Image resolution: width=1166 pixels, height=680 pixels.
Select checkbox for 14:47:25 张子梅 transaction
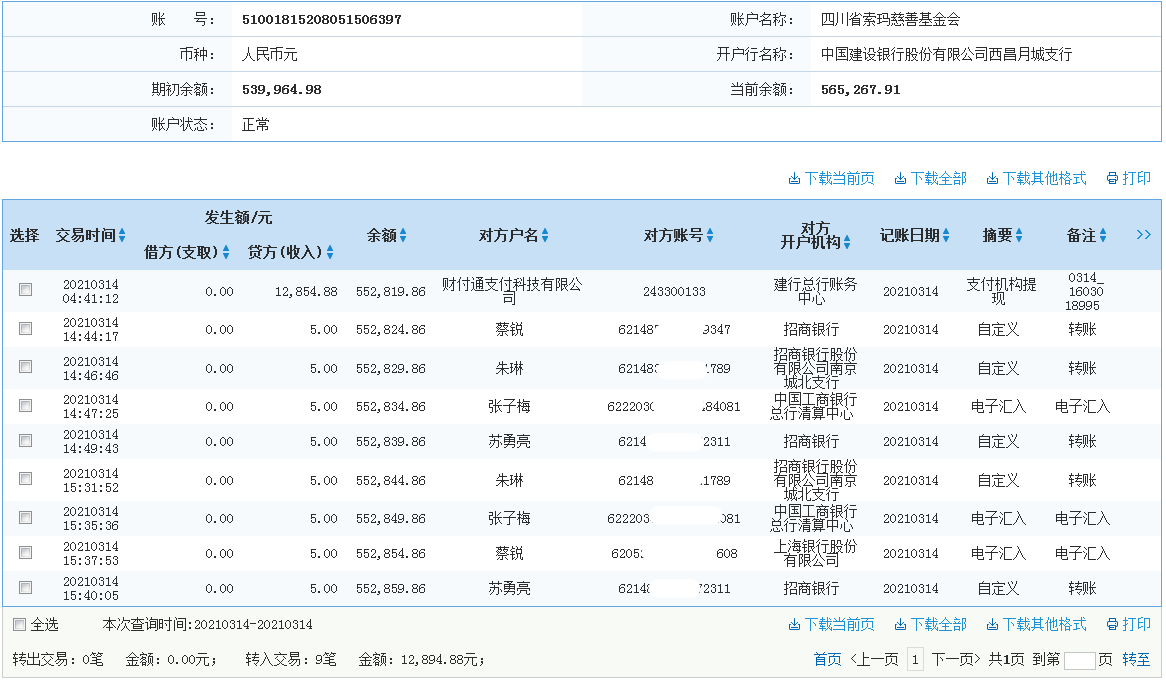point(25,406)
